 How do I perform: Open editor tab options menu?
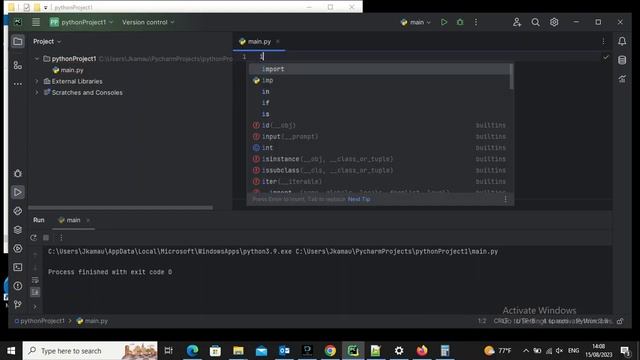603,41
